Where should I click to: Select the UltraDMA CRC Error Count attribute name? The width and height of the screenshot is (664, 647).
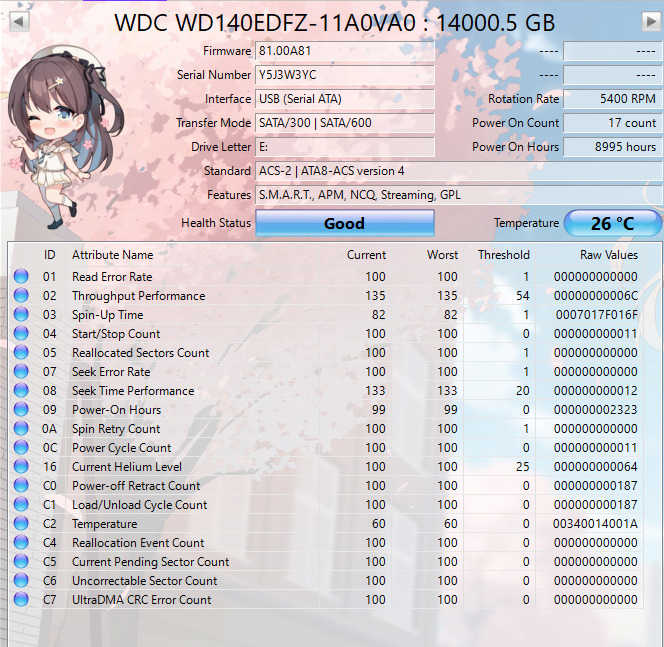tap(141, 600)
